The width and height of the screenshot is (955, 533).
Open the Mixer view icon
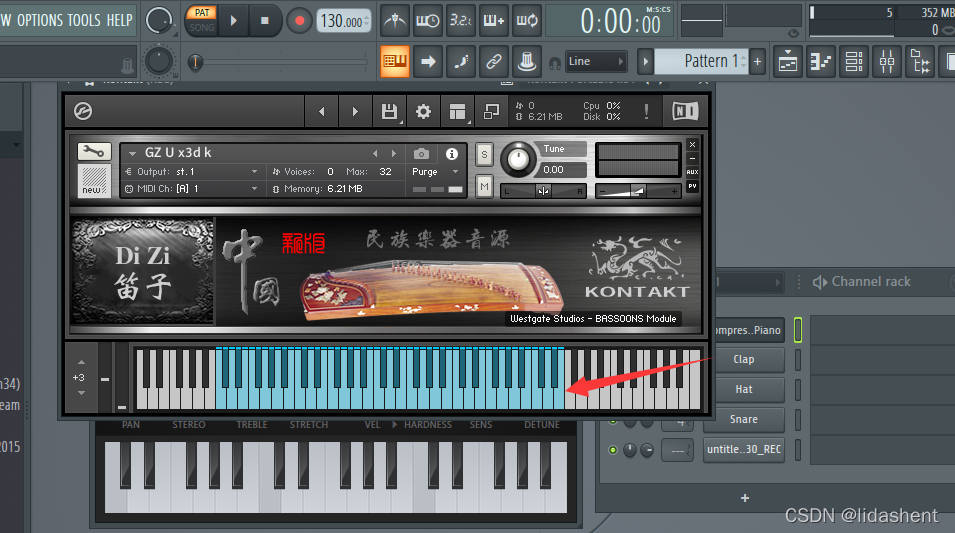[887, 62]
